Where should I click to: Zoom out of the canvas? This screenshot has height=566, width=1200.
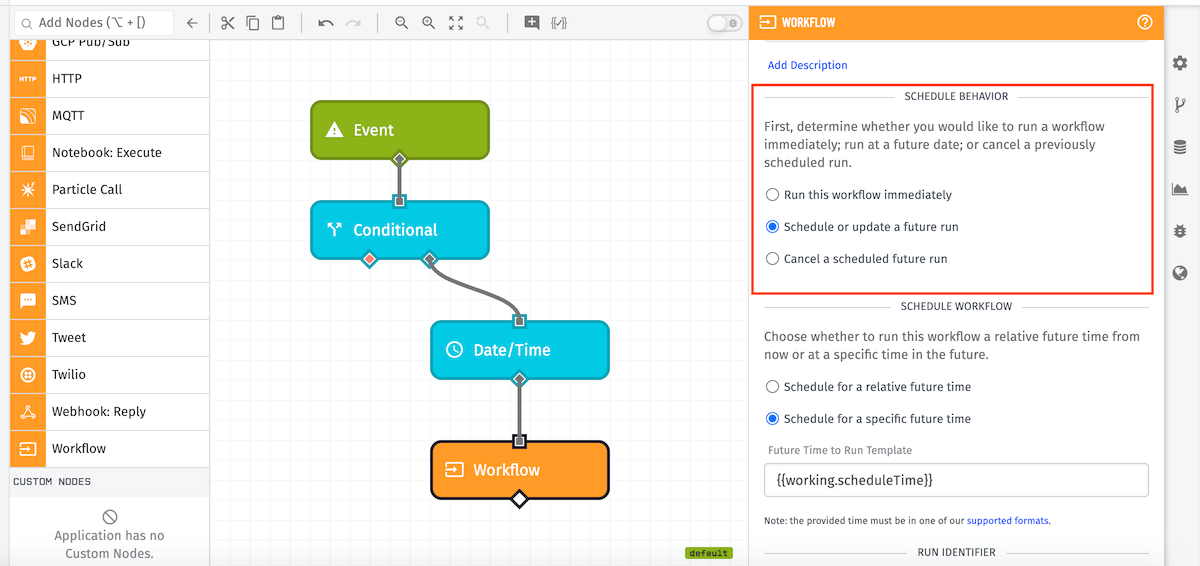pyautogui.click(x=401, y=23)
